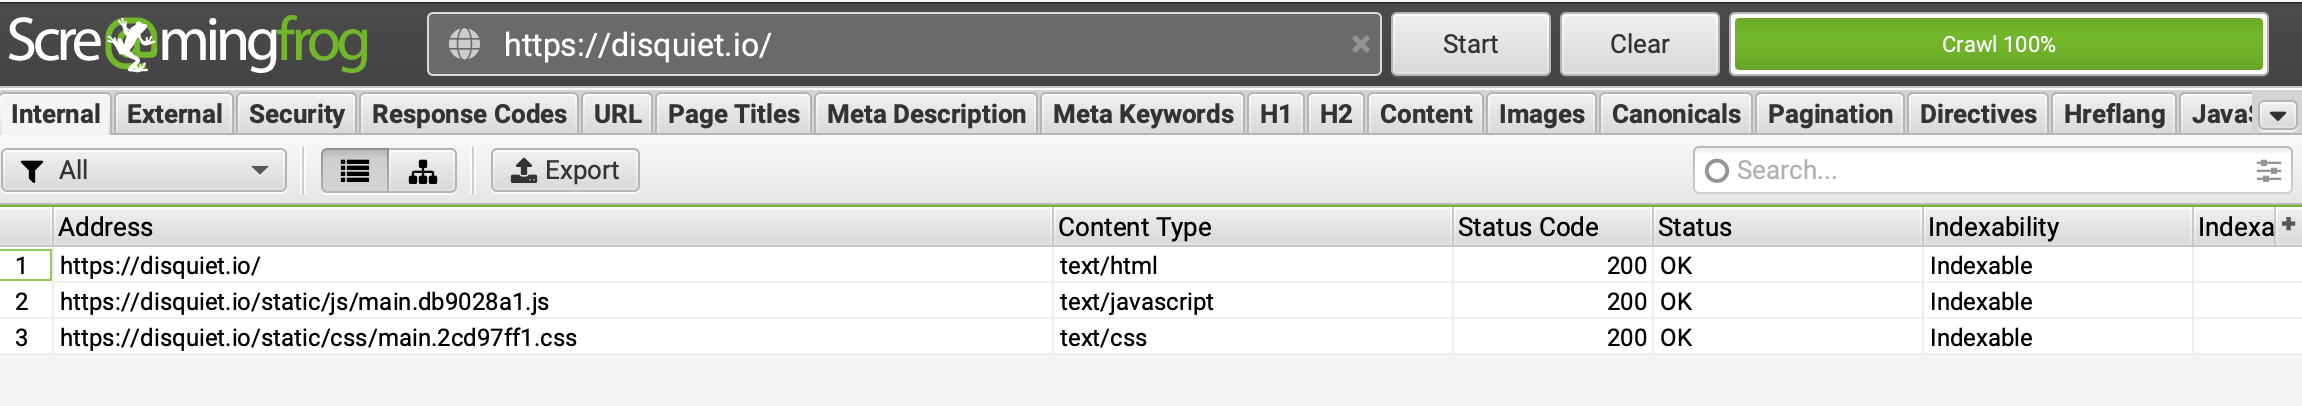The image size is (2302, 406).
Task: Export the current table data
Action: point(565,171)
